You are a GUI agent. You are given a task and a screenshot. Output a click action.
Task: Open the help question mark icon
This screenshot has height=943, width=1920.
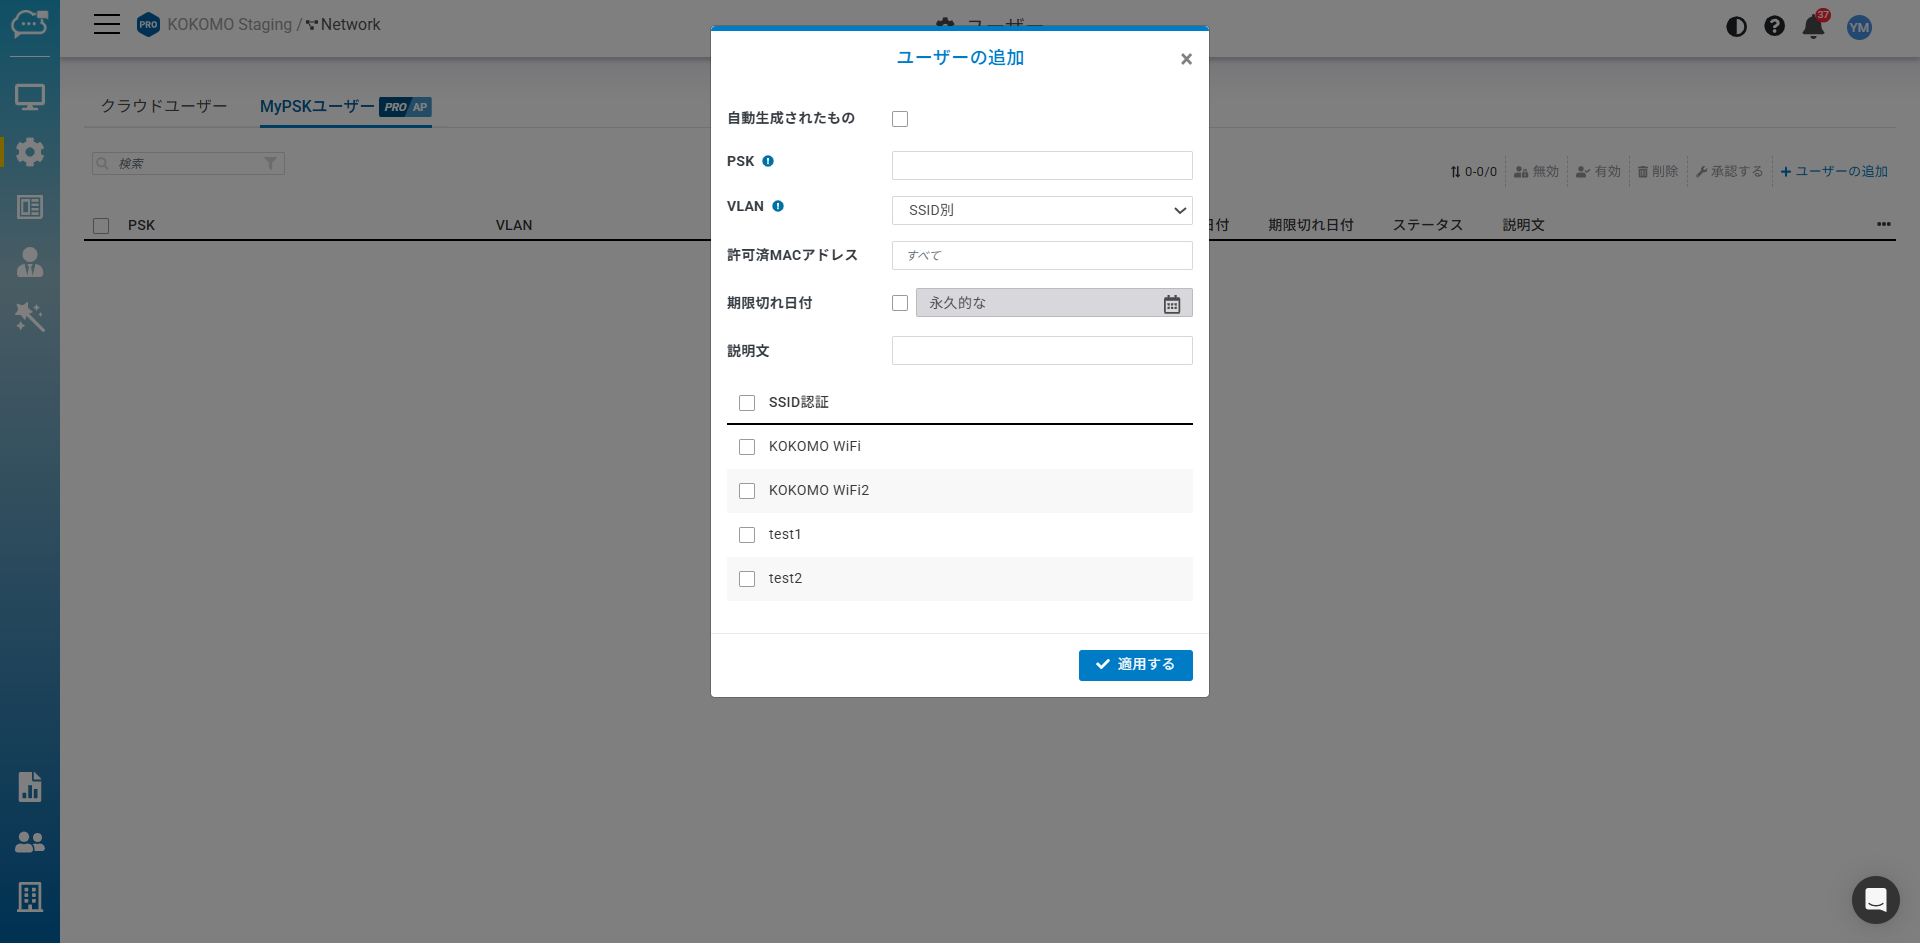click(1774, 27)
